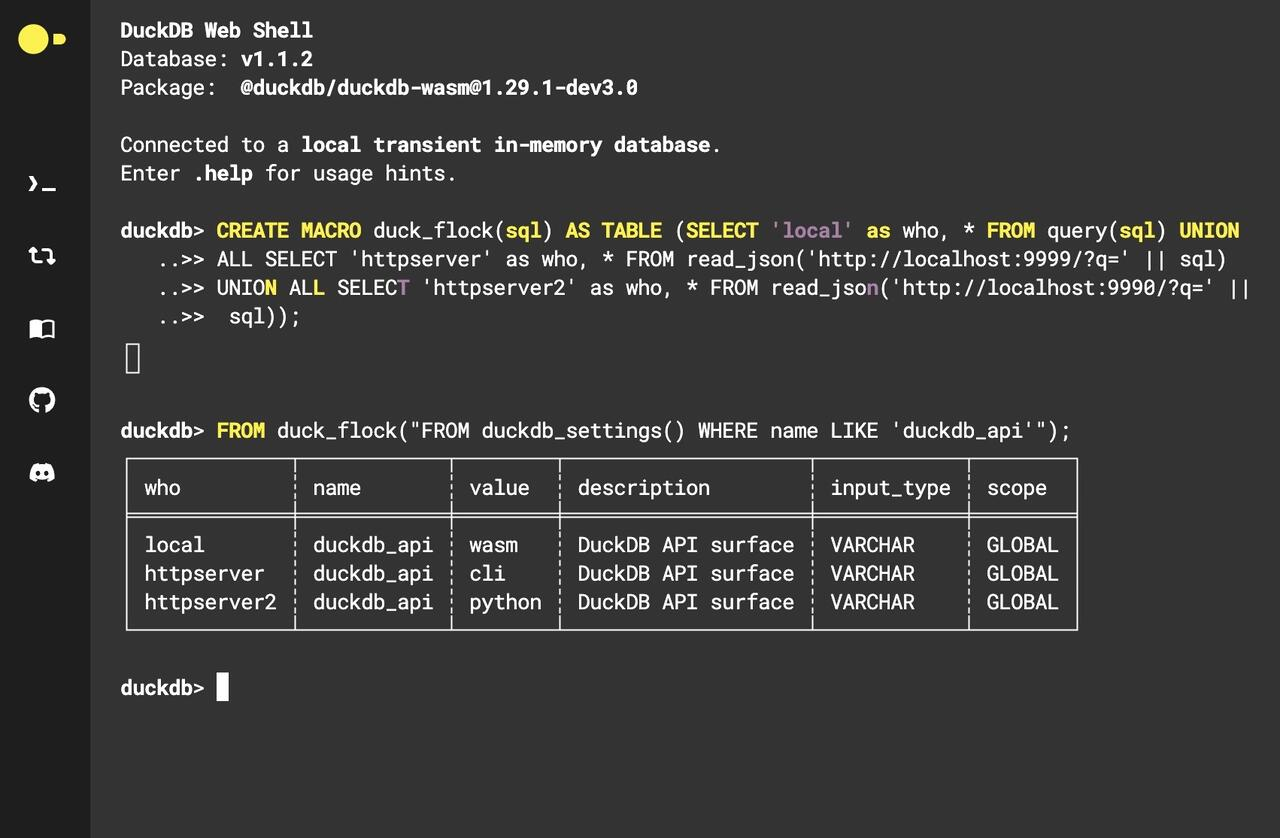Click the hollow cursor box below the macro
This screenshot has width=1280, height=838.
click(x=133, y=358)
